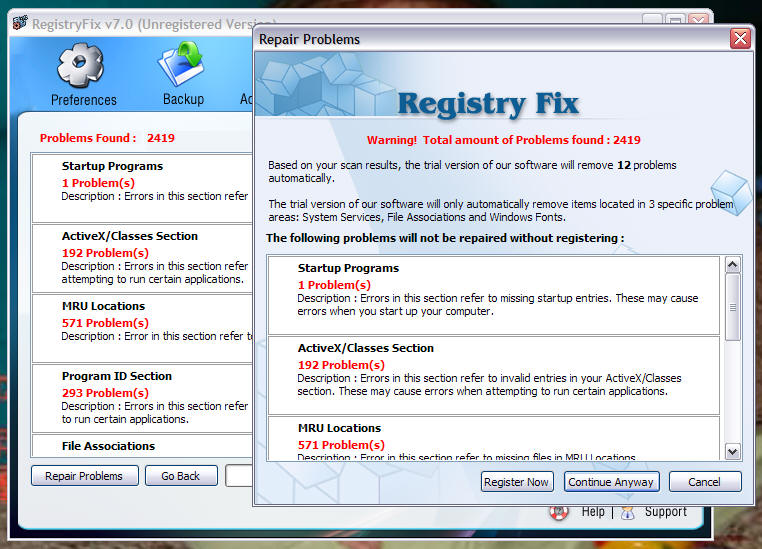Viewport: 762px width, 549px height.
Task: Click the dialog list scrollbar thumb
Action: pos(732,307)
